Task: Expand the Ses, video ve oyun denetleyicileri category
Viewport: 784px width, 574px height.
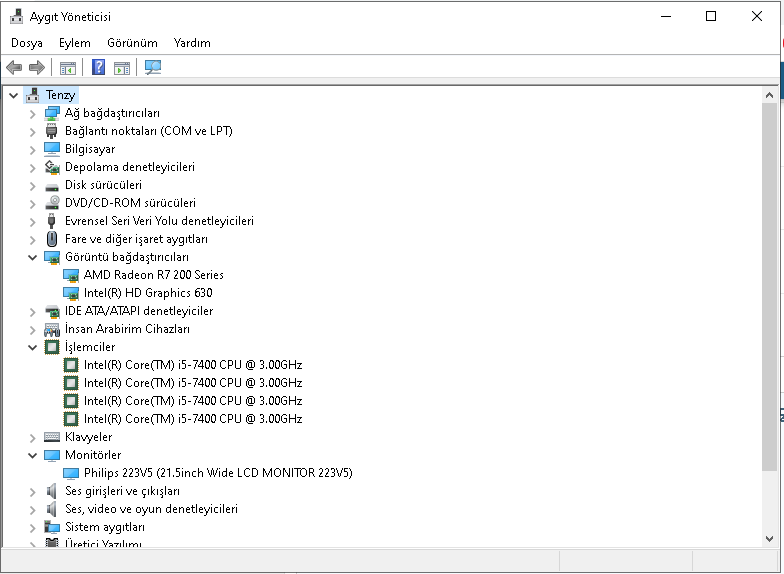Action: (x=32, y=510)
